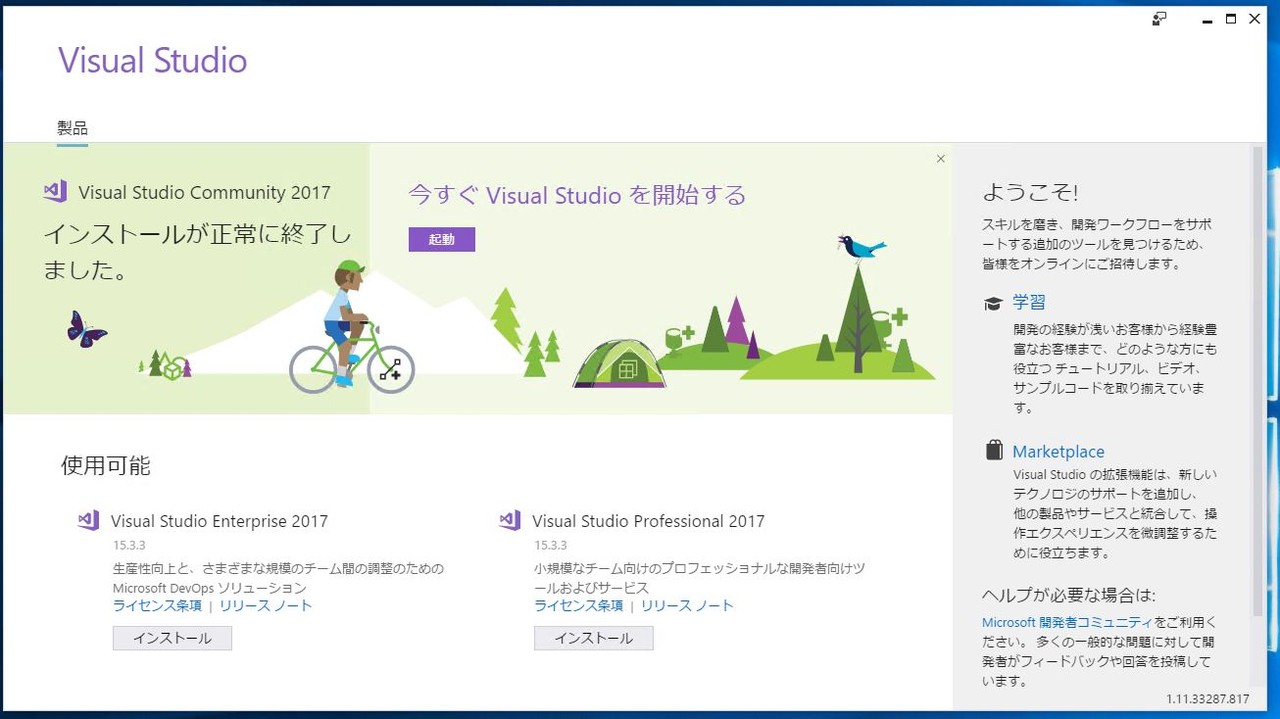Open the Marketplace link
The width and height of the screenshot is (1280, 719).
[x=1058, y=451]
